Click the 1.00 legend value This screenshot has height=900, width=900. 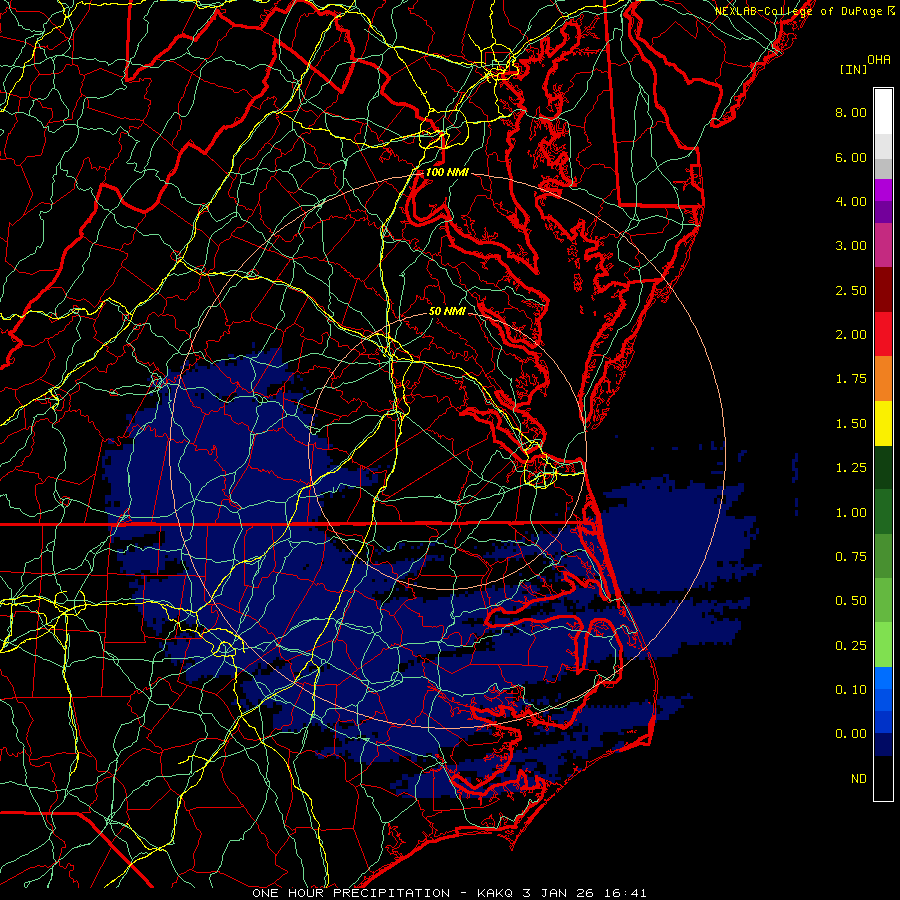coord(851,513)
